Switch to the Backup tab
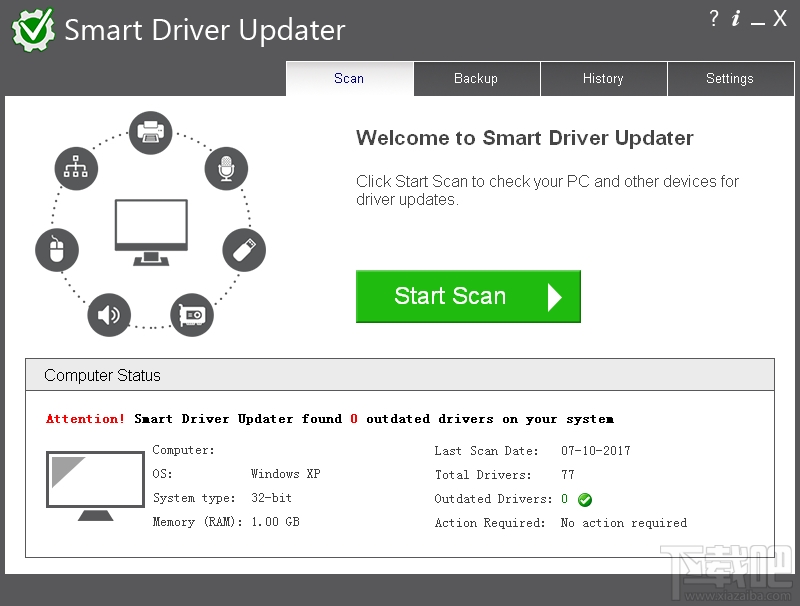 [476, 78]
